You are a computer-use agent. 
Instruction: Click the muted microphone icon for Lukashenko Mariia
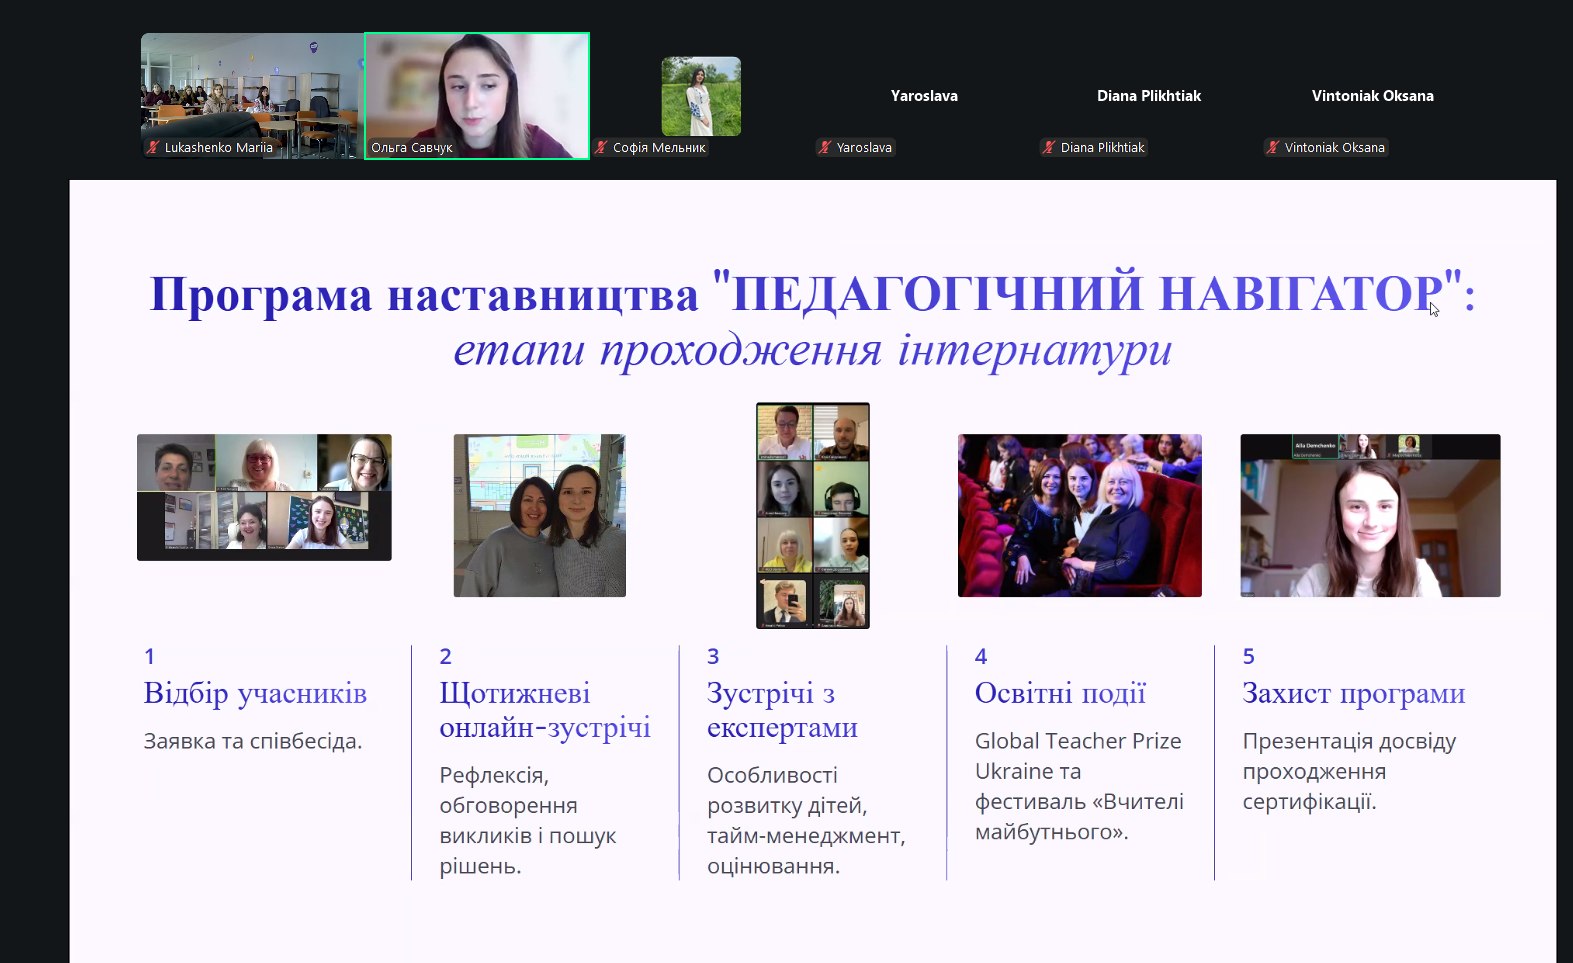153,148
